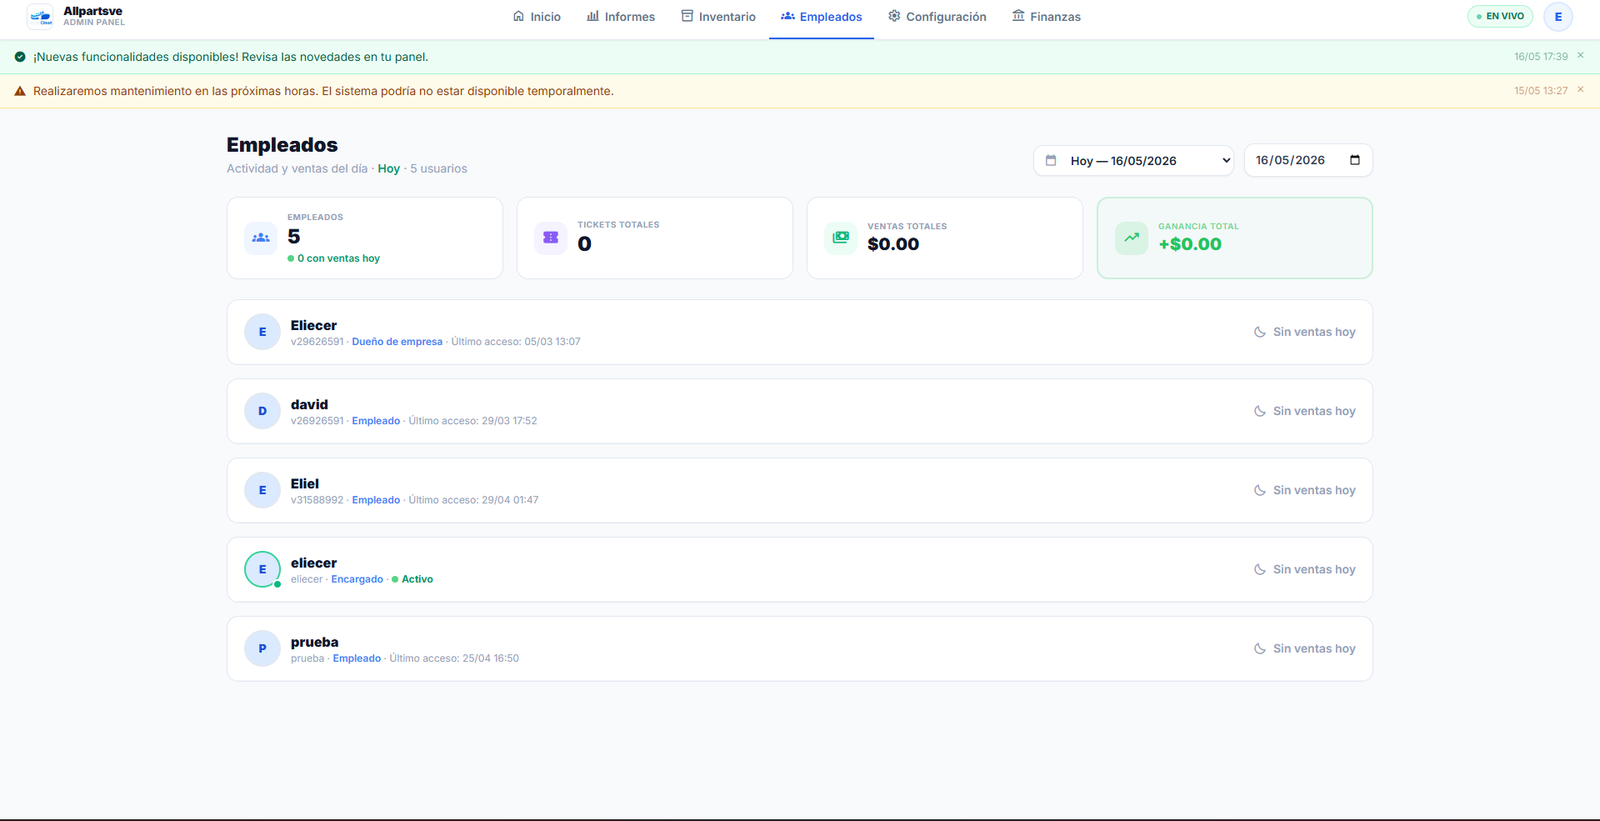Open the Configuración tab
Viewport: 1600px width, 821px height.
tap(937, 17)
